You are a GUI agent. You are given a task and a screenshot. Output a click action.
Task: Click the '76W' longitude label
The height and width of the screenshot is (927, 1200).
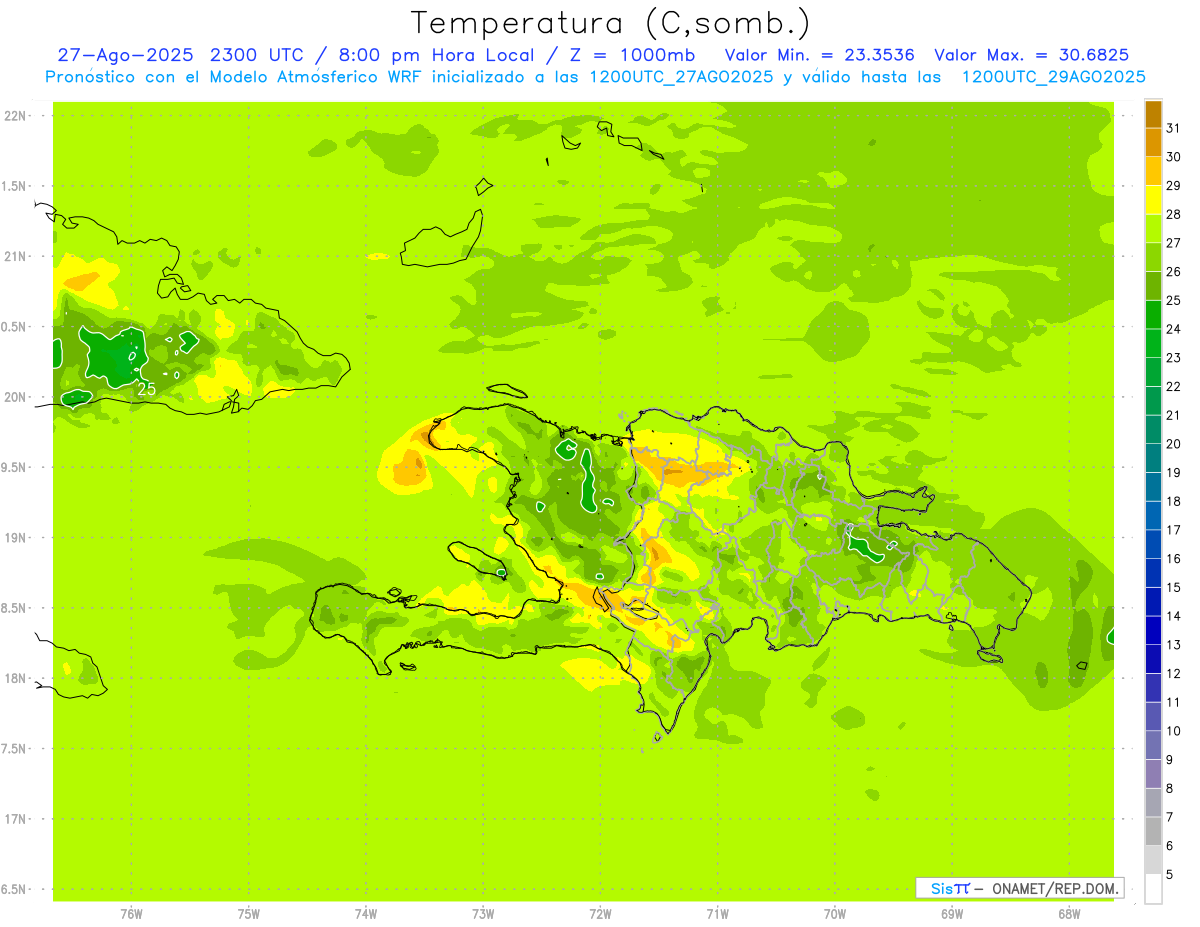131,912
